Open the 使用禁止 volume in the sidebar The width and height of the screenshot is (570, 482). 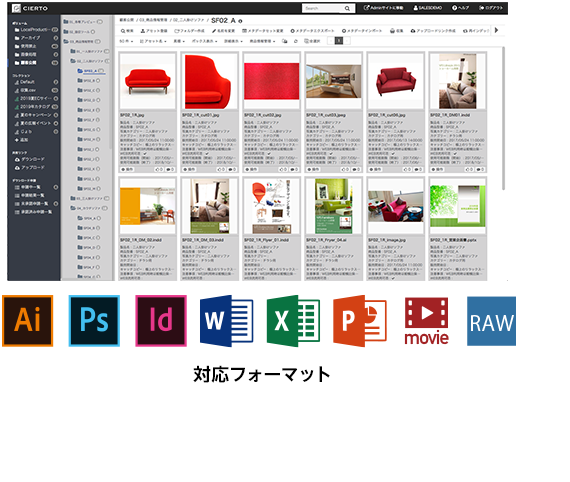[36, 46]
